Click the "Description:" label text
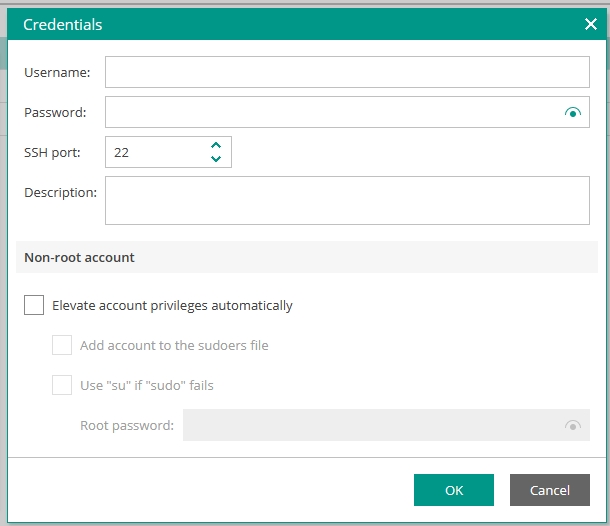610x526 pixels. pyautogui.click(x=60, y=192)
